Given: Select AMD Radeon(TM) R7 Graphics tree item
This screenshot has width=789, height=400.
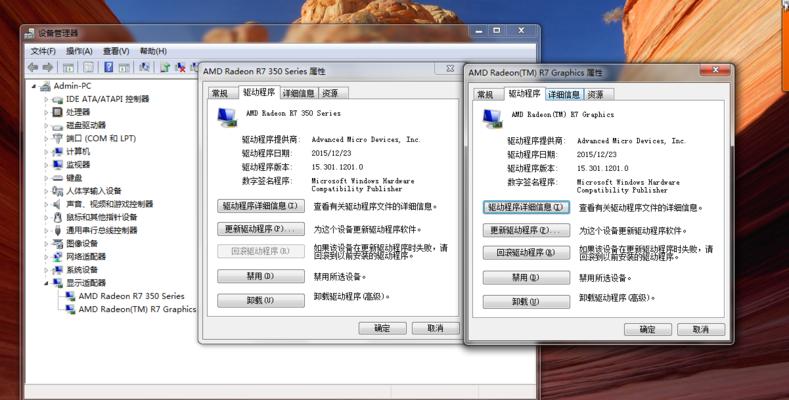Looking at the screenshot, I should [x=137, y=309].
